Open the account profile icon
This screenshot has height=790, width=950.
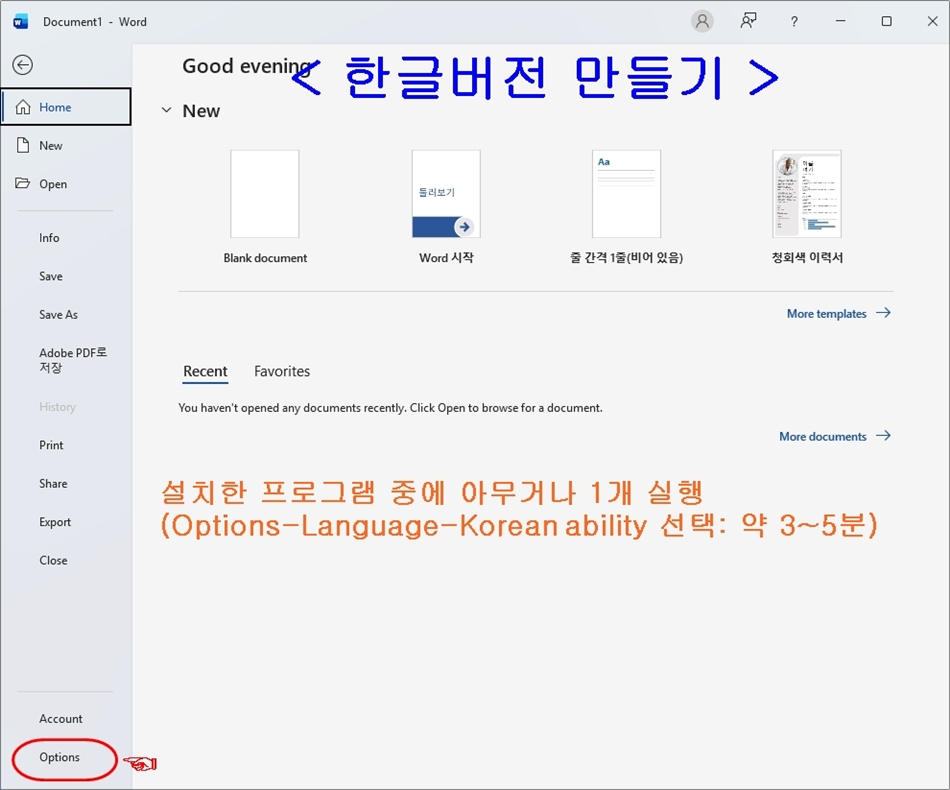(703, 21)
